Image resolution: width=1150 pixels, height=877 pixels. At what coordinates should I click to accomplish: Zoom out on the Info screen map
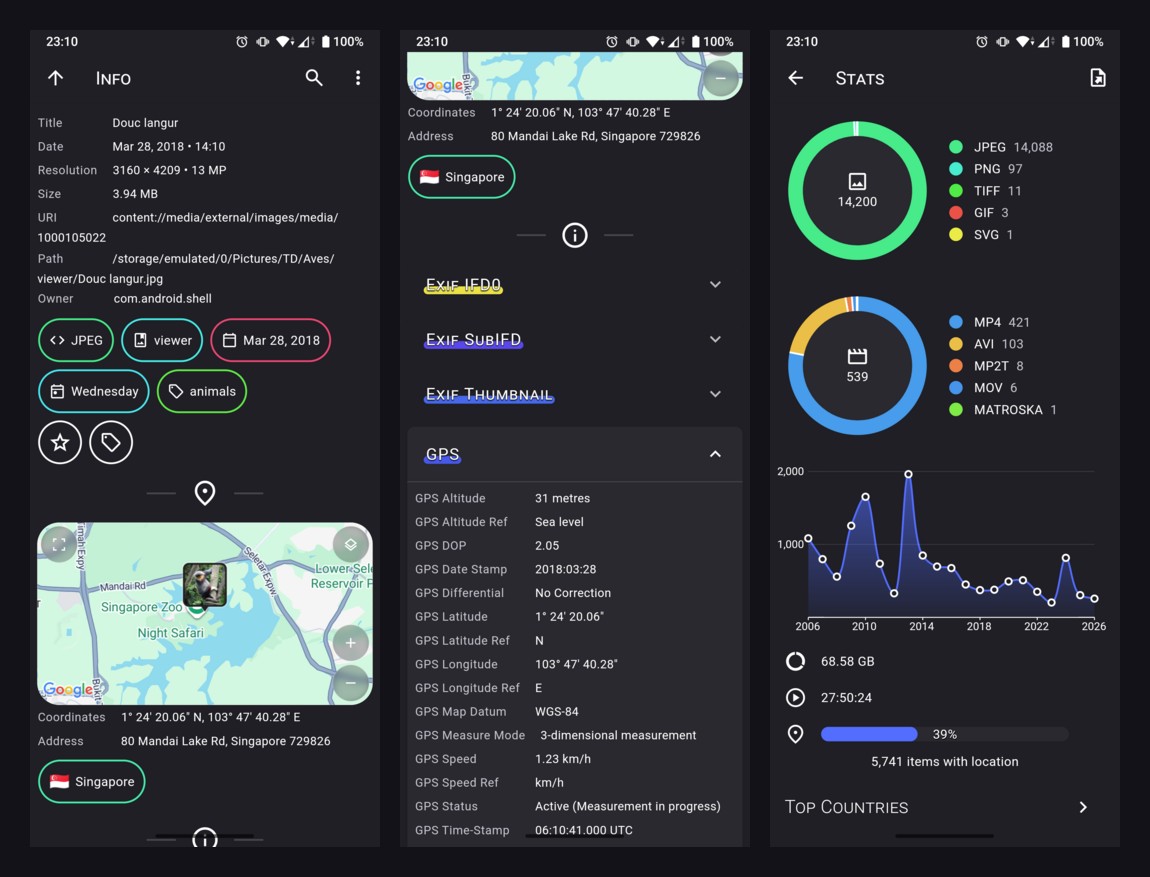tap(351, 683)
